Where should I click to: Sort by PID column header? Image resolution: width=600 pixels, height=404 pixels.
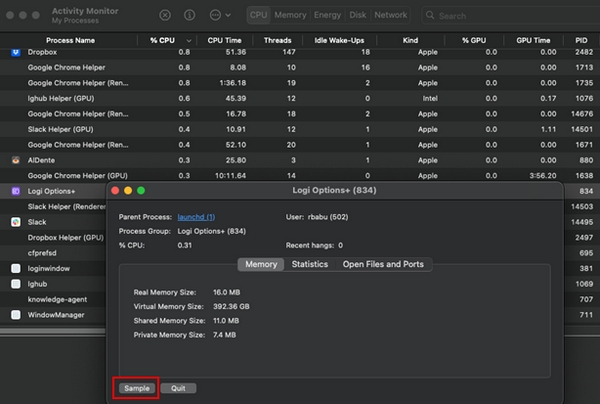[581, 41]
